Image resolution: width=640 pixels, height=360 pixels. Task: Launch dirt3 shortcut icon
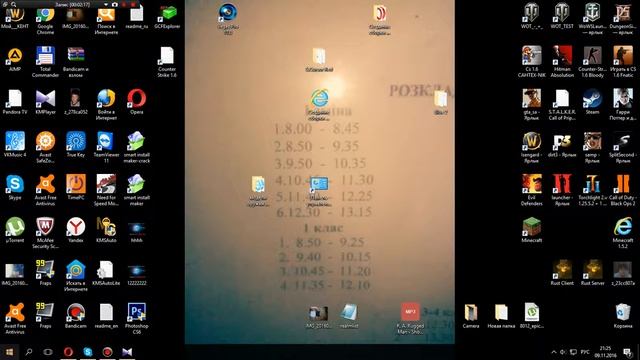coord(562,145)
